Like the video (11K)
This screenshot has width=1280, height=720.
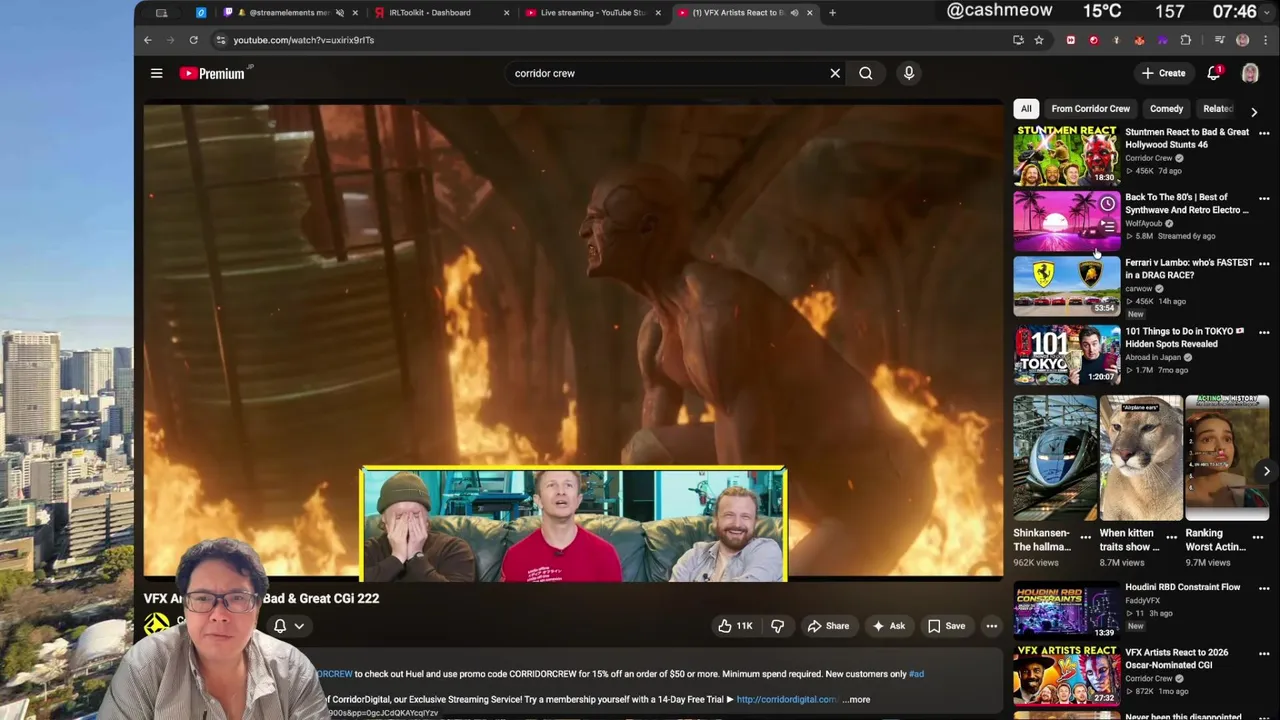coord(735,626)
